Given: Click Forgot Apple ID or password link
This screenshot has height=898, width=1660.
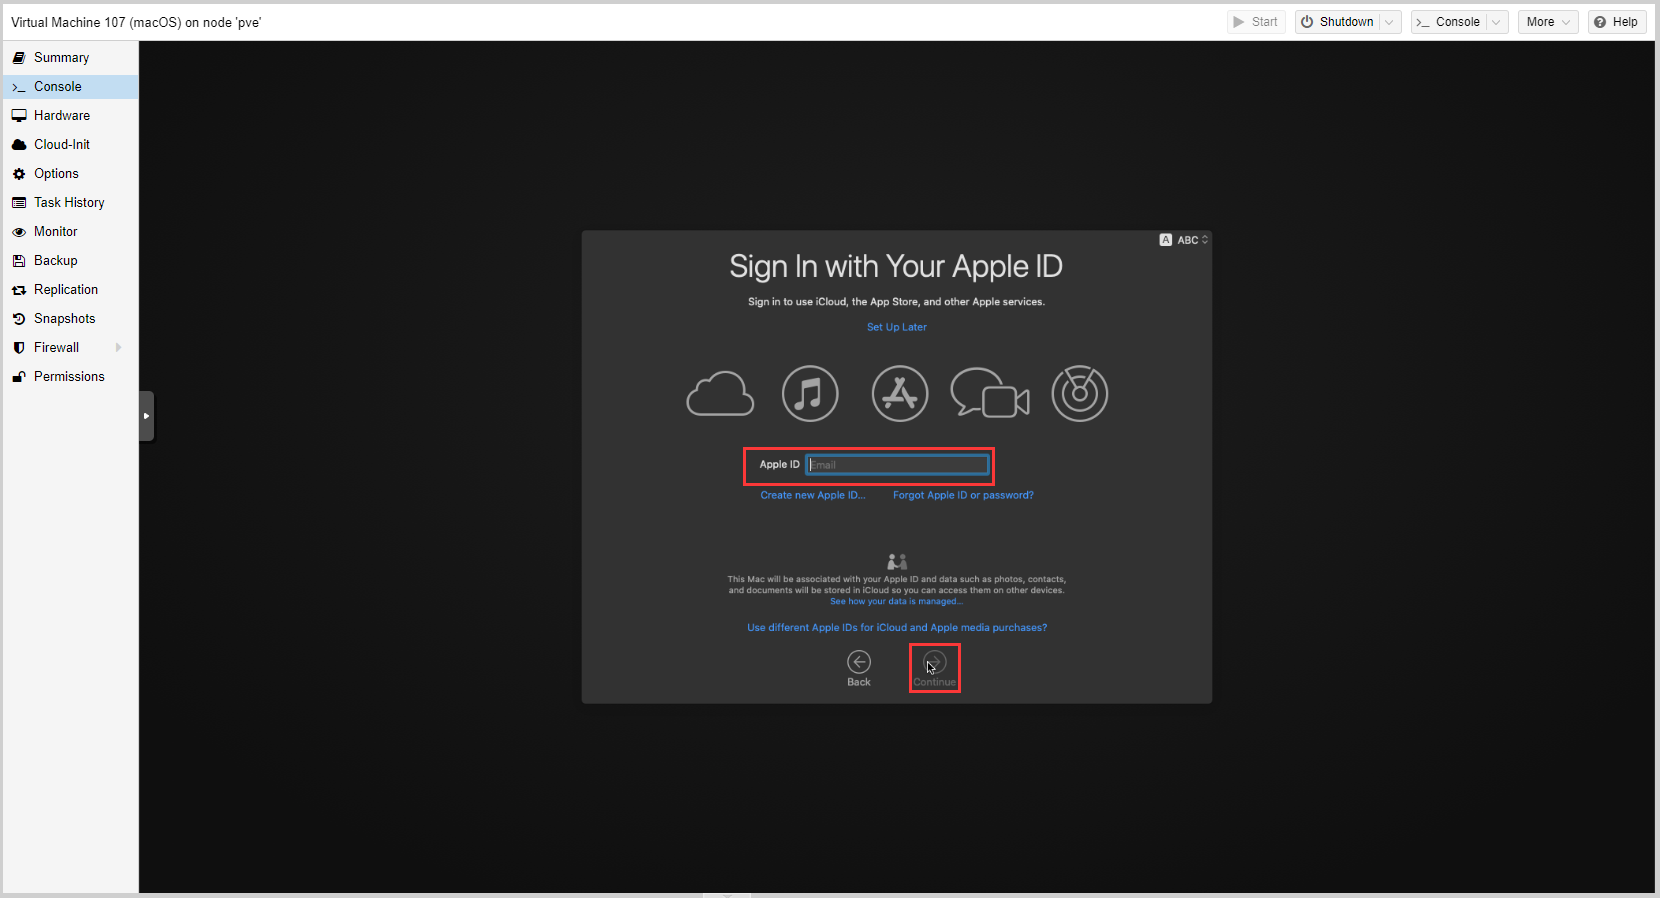Looking at the screenshot, I should click(963, 495).
